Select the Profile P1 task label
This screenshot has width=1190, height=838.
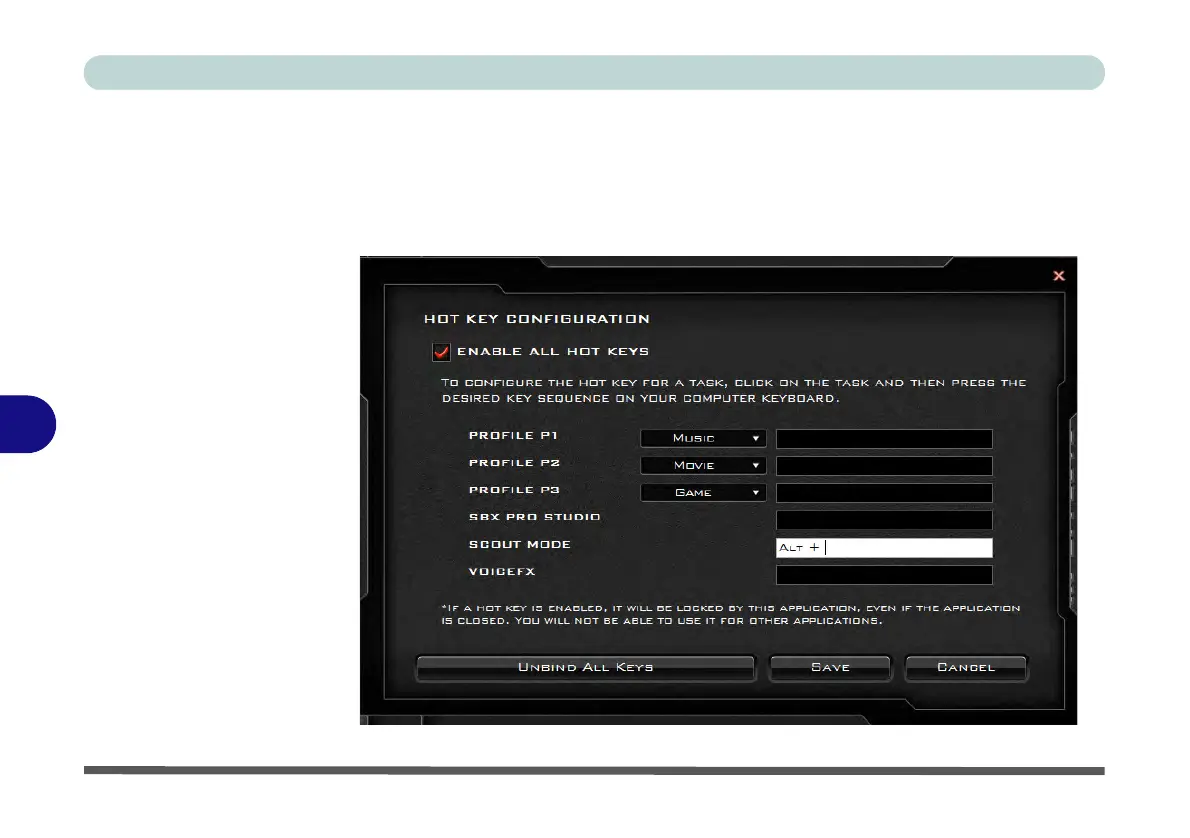513,435
